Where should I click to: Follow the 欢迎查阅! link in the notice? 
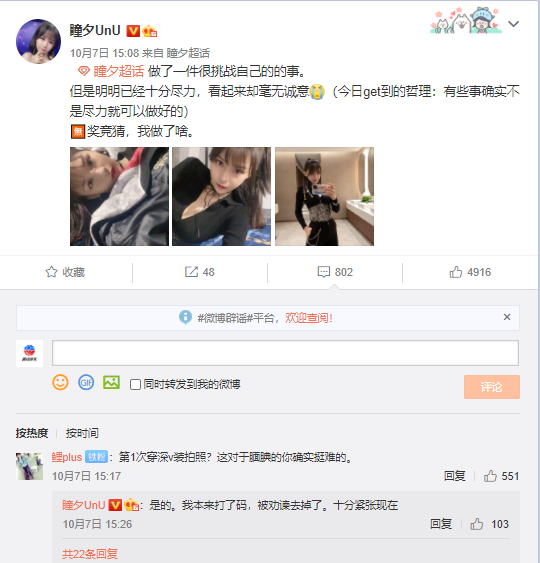tap(309, 318)
